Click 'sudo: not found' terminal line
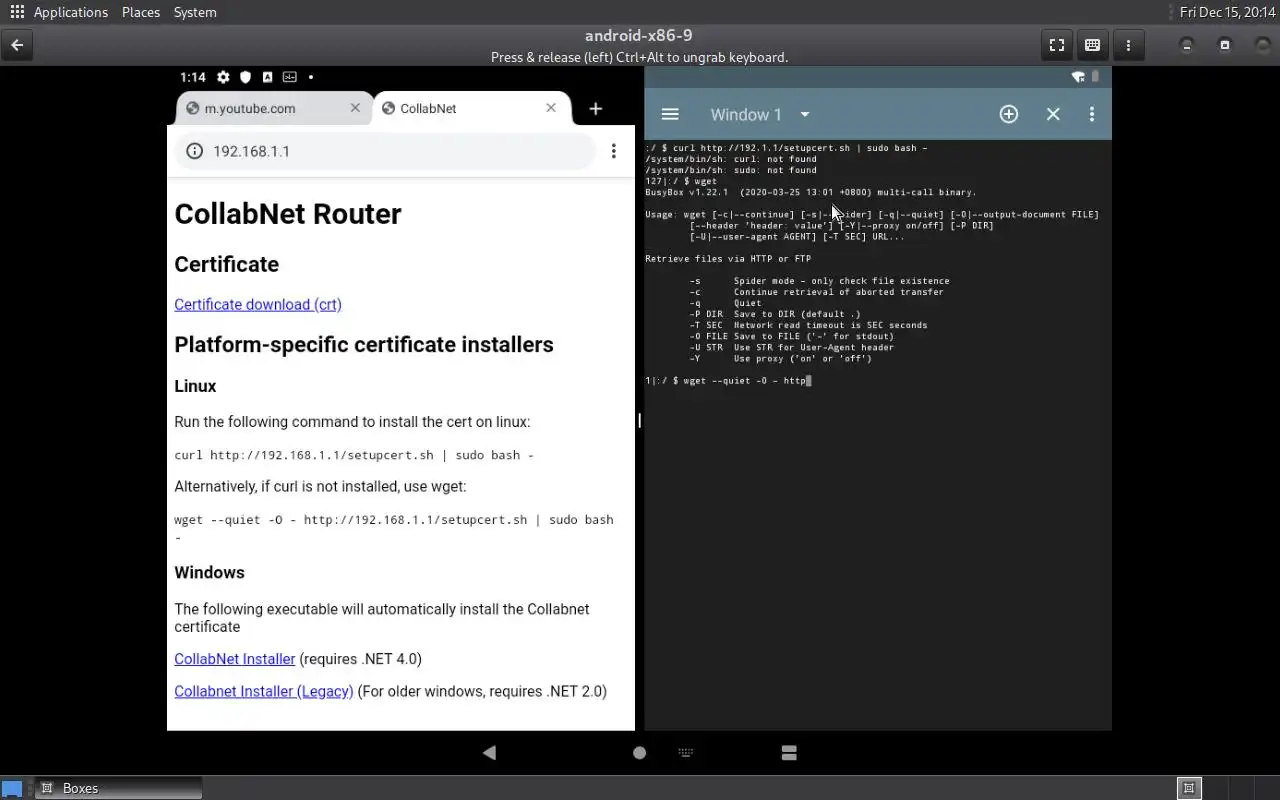Viewport: 1280px width, 800px height. pos(731,170)
